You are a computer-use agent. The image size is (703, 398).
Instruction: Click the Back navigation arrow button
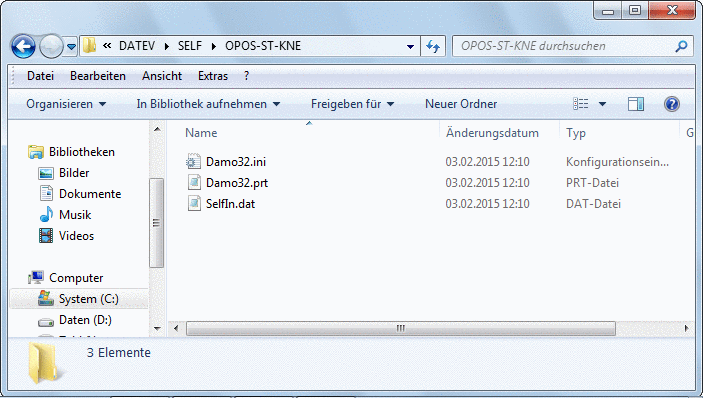[x=23, y=46]
